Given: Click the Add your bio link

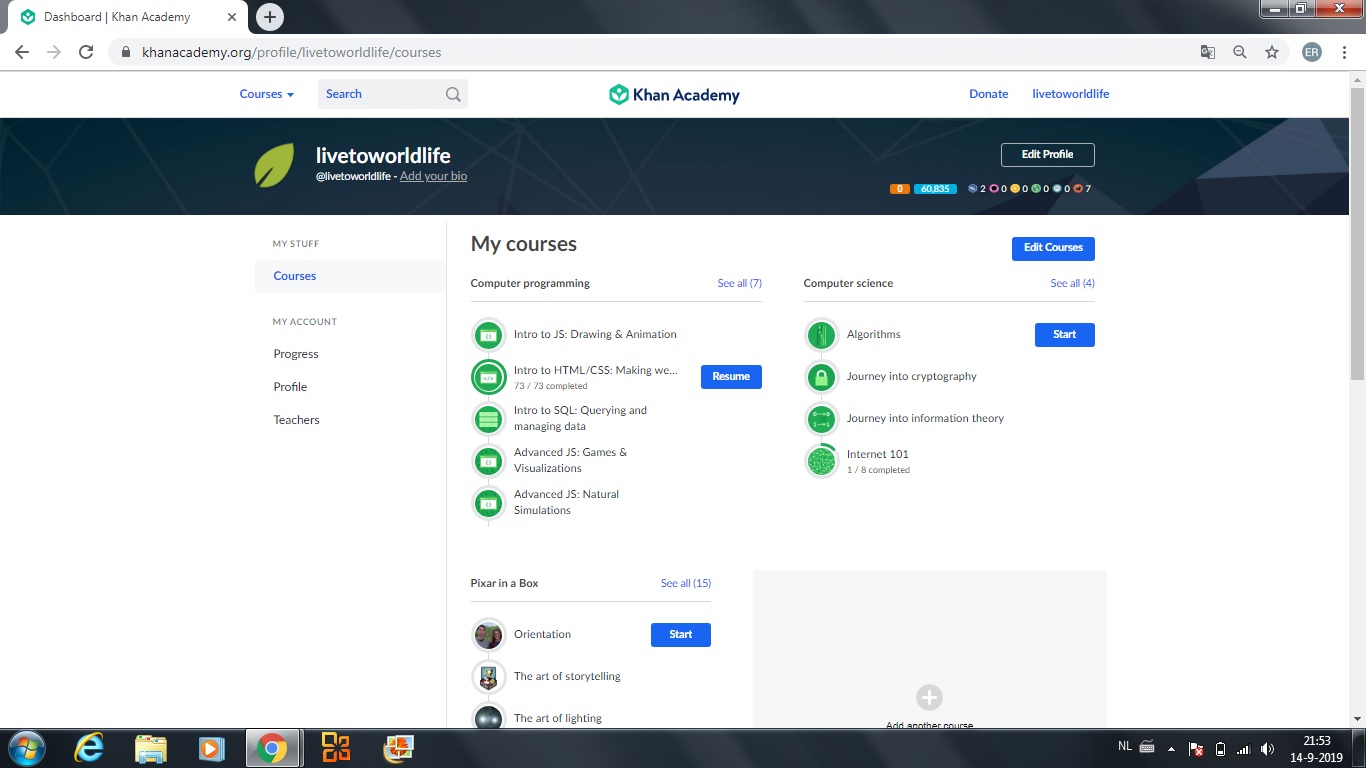Looking at the screenshot, I should point(433,176).
